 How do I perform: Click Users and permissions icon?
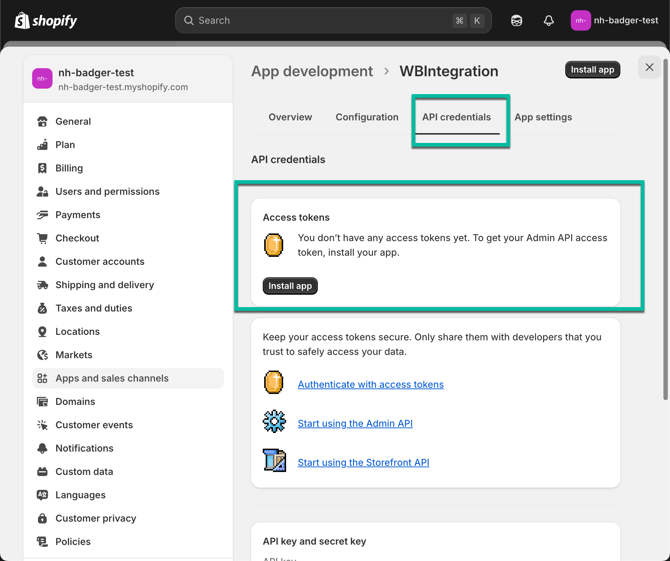[42, 191]
